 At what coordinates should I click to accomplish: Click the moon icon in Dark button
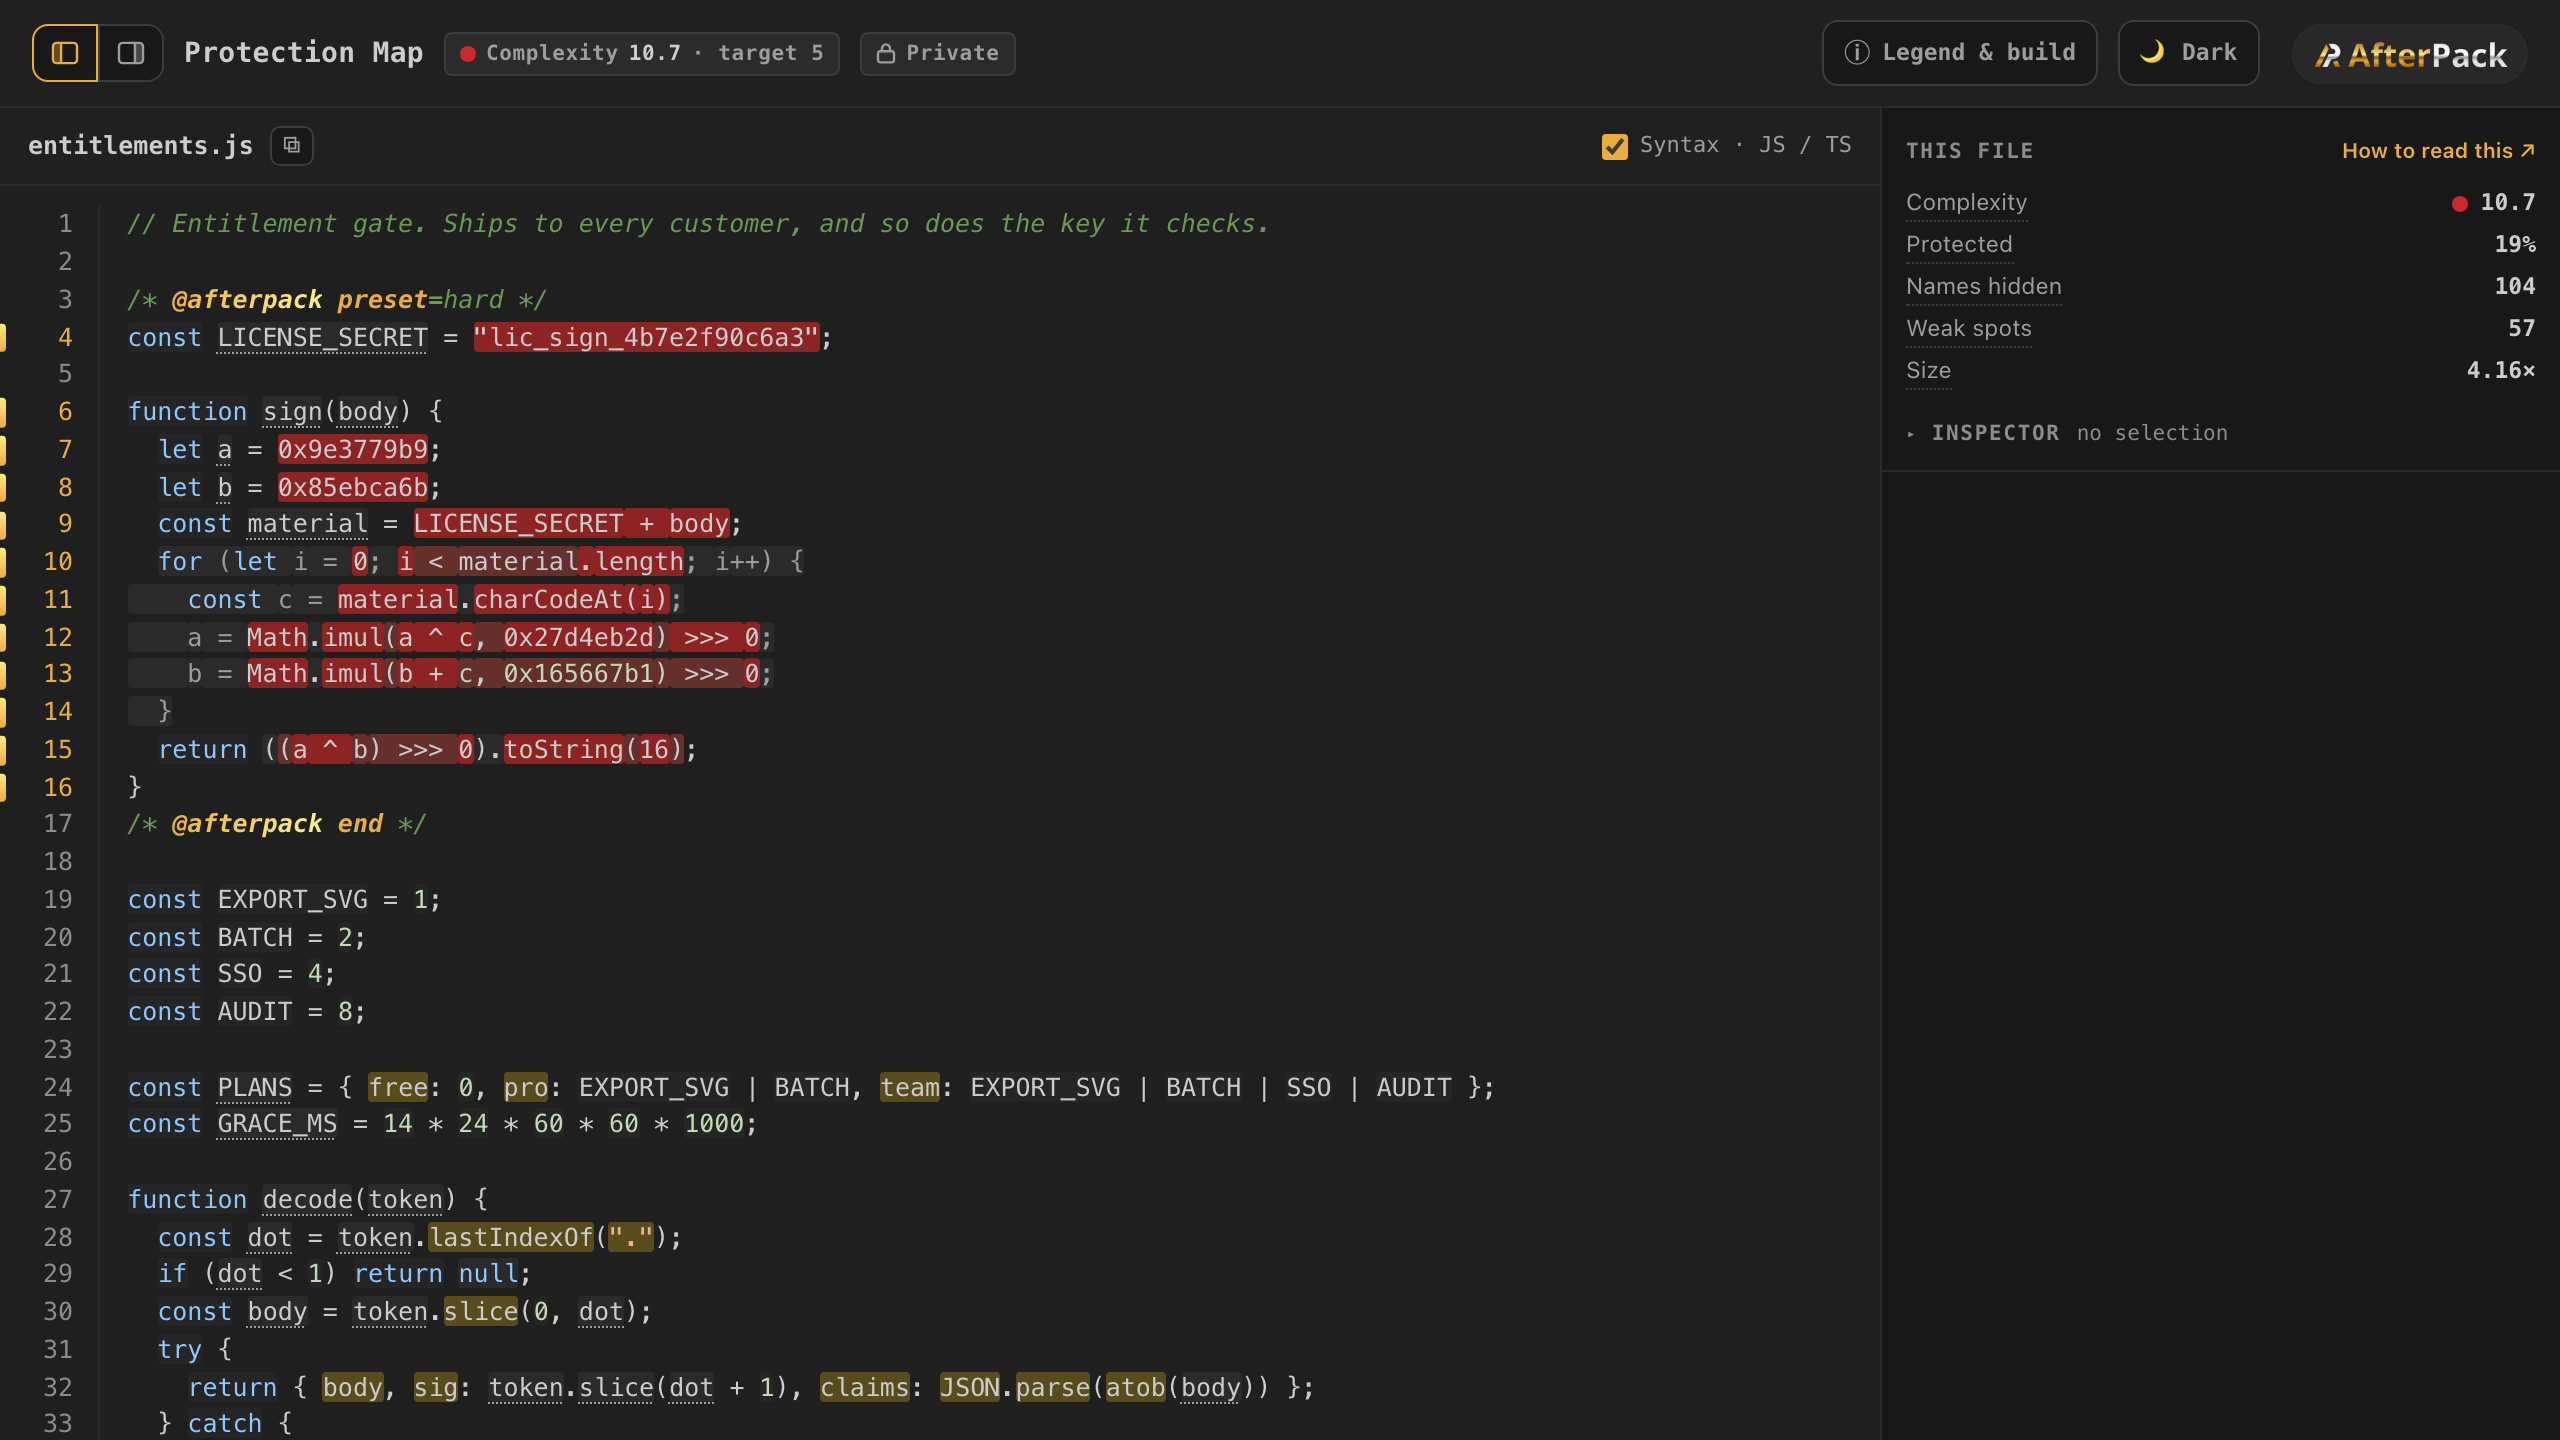pos(2152,52)
